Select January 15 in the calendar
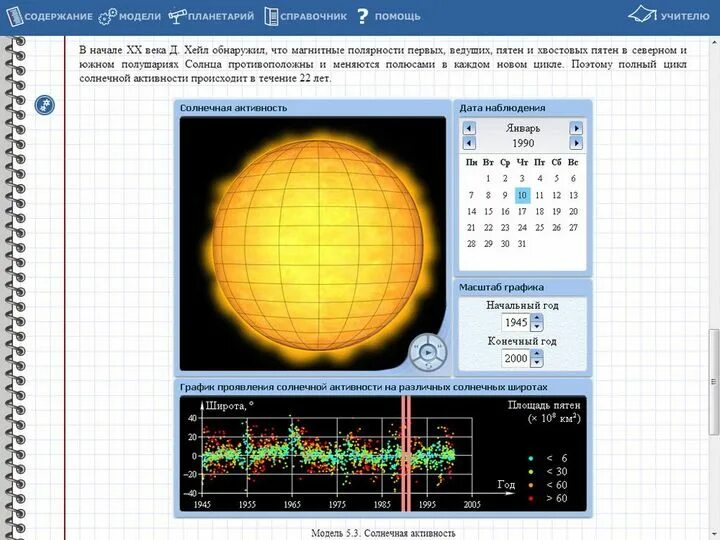720x540 pixels. tap(488, 212)
